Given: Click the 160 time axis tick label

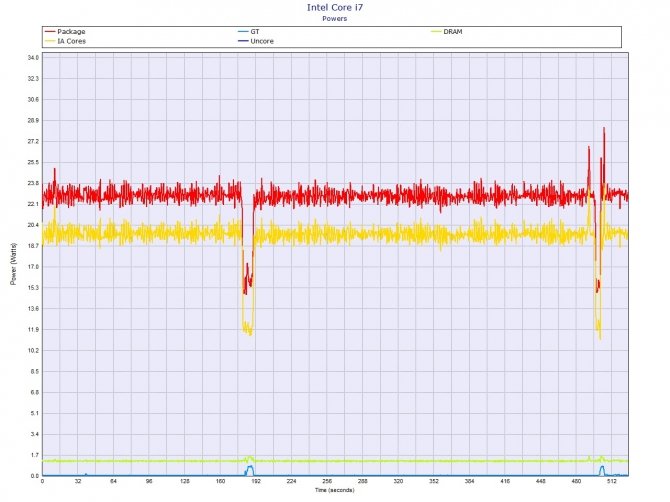Looking at the screenshot, I should (x=220, y=481).
